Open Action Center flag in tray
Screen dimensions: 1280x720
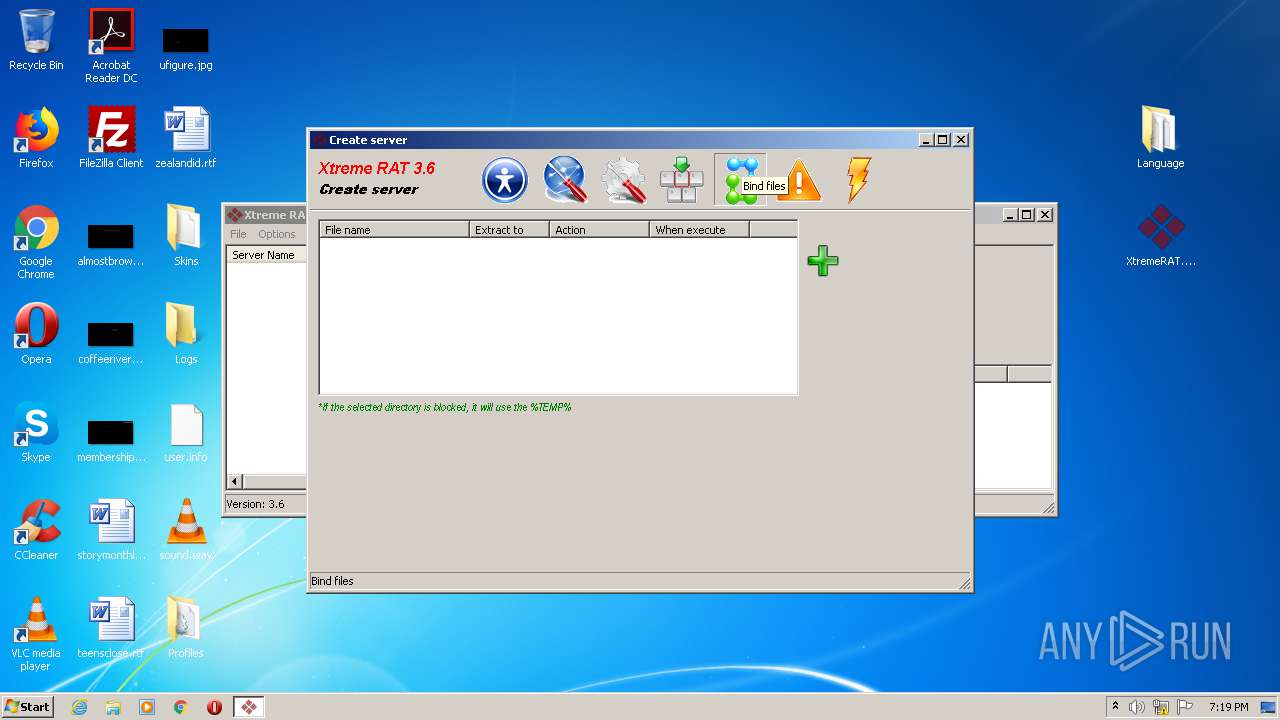click(x=1185, y=707)
